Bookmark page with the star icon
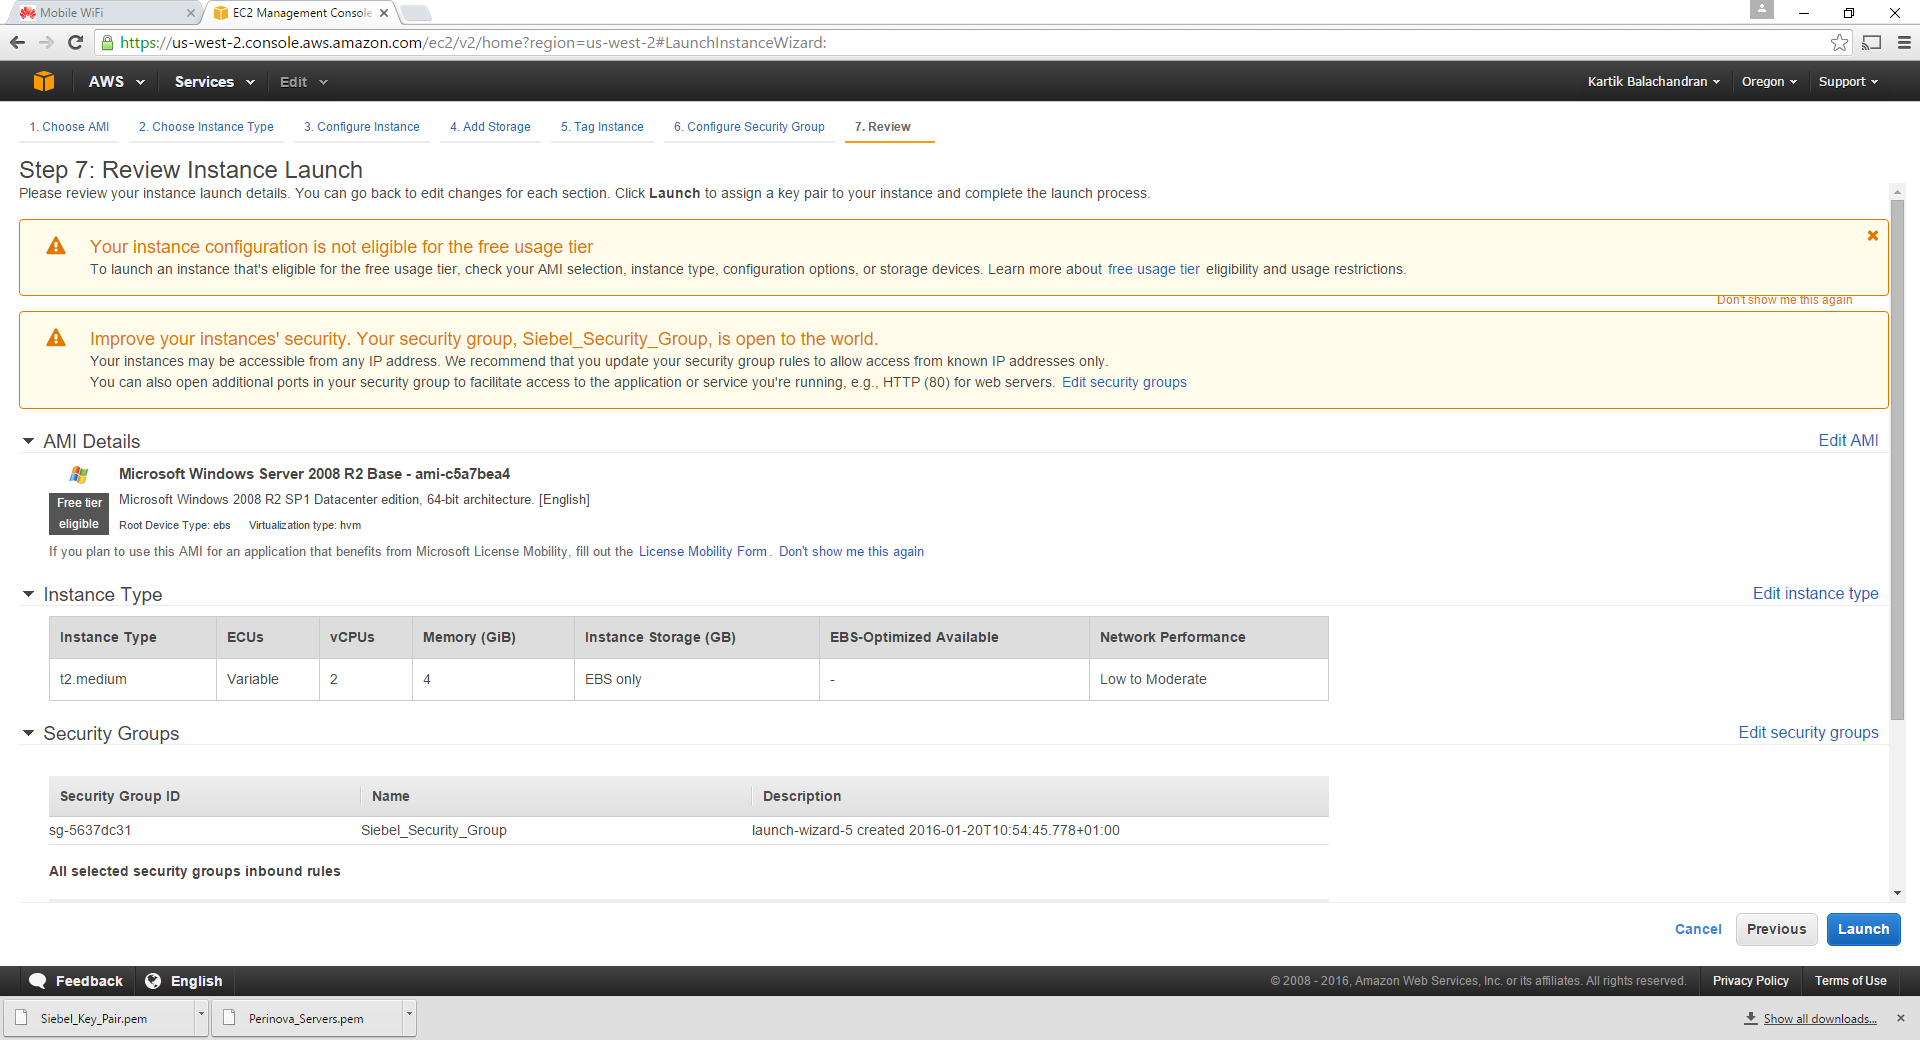Image resolution: width=1920 pixels, height=1040 pixels. pos(1839,42)
